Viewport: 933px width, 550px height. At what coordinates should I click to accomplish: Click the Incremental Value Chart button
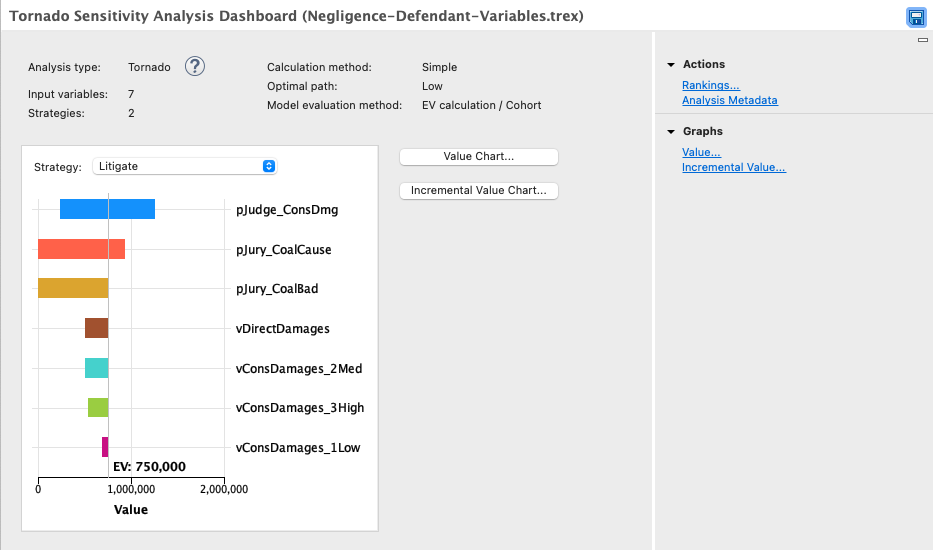pyautogui.click(x=478, y=190)
